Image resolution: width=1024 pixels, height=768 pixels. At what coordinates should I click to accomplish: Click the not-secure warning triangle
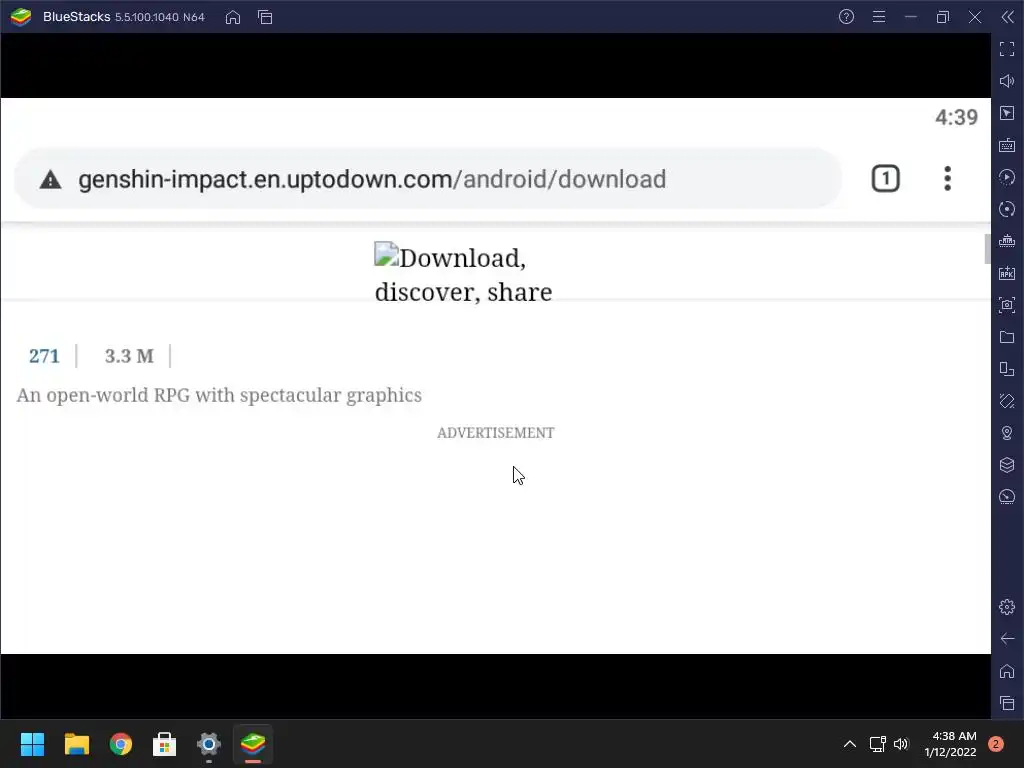pos(50,180)
